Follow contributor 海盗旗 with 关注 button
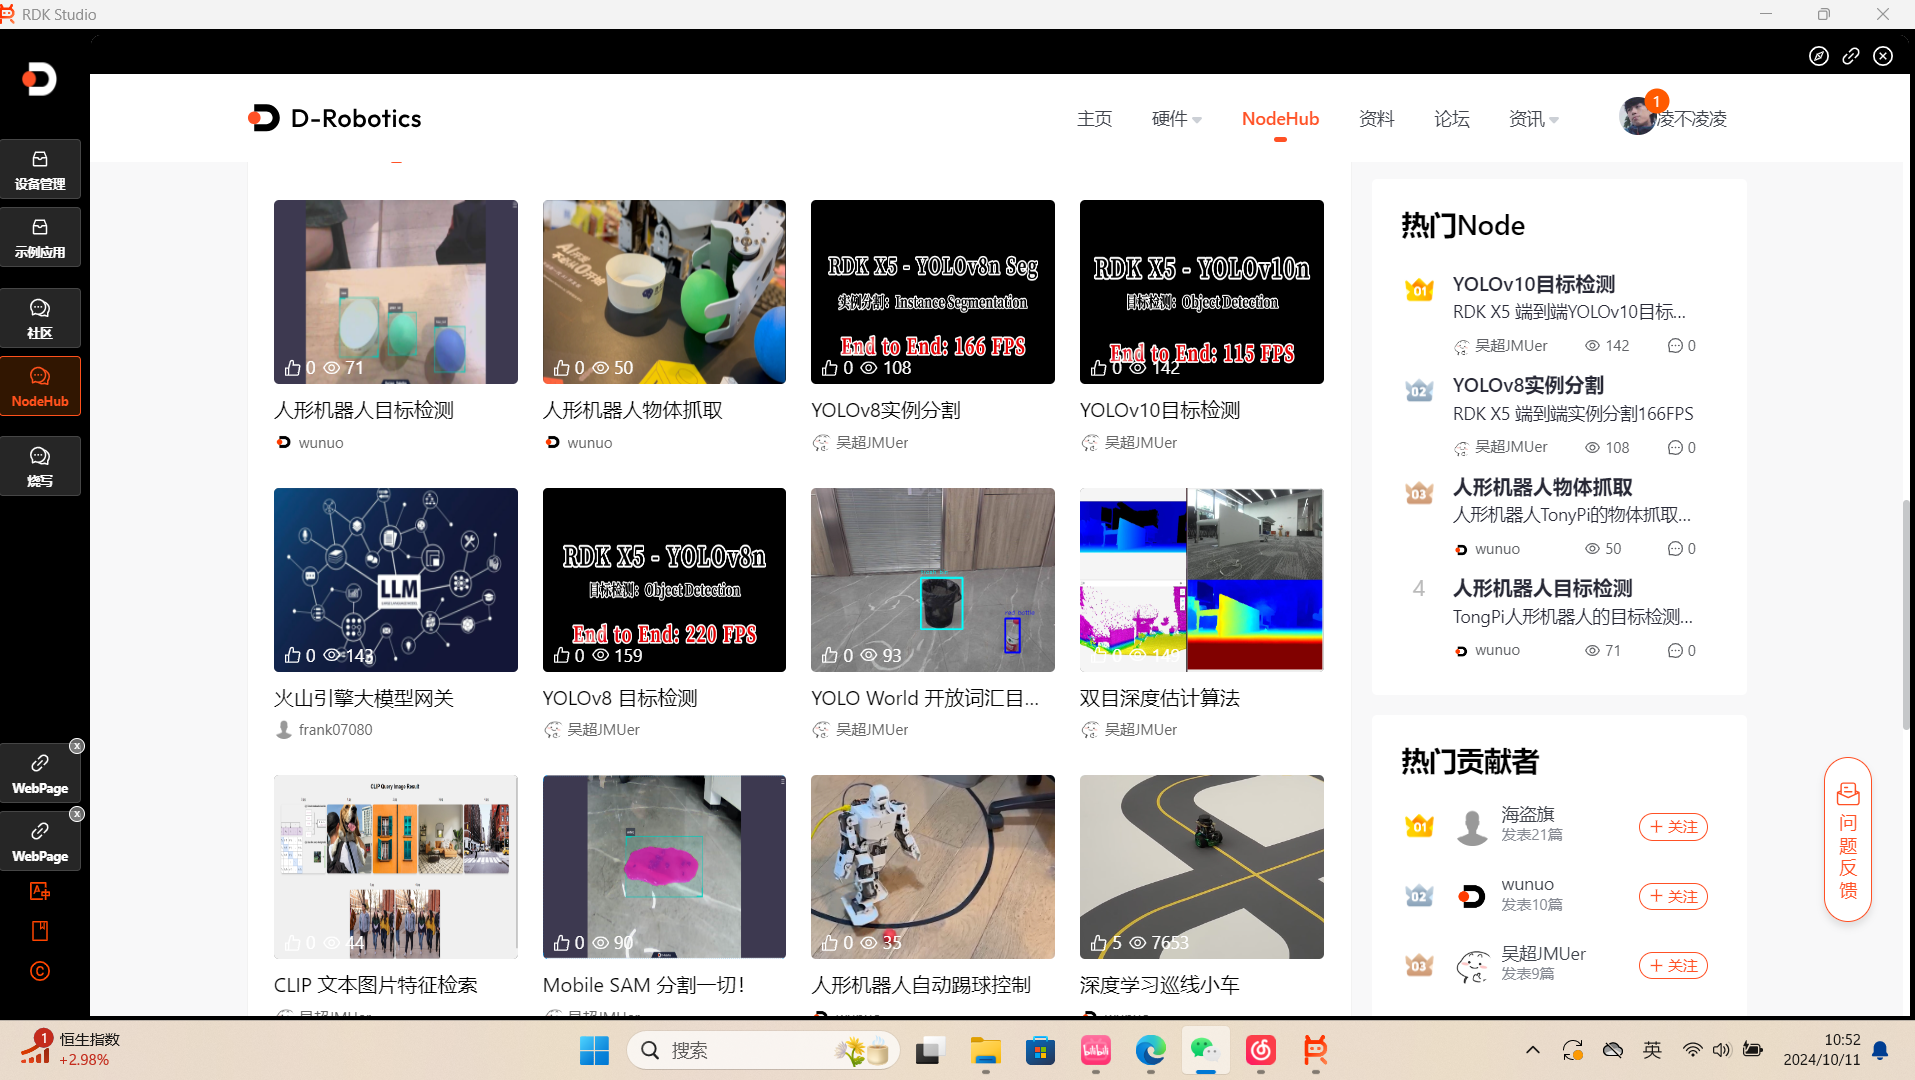This screenshot has width=1915, height=1080. (x=1673, y=827)
